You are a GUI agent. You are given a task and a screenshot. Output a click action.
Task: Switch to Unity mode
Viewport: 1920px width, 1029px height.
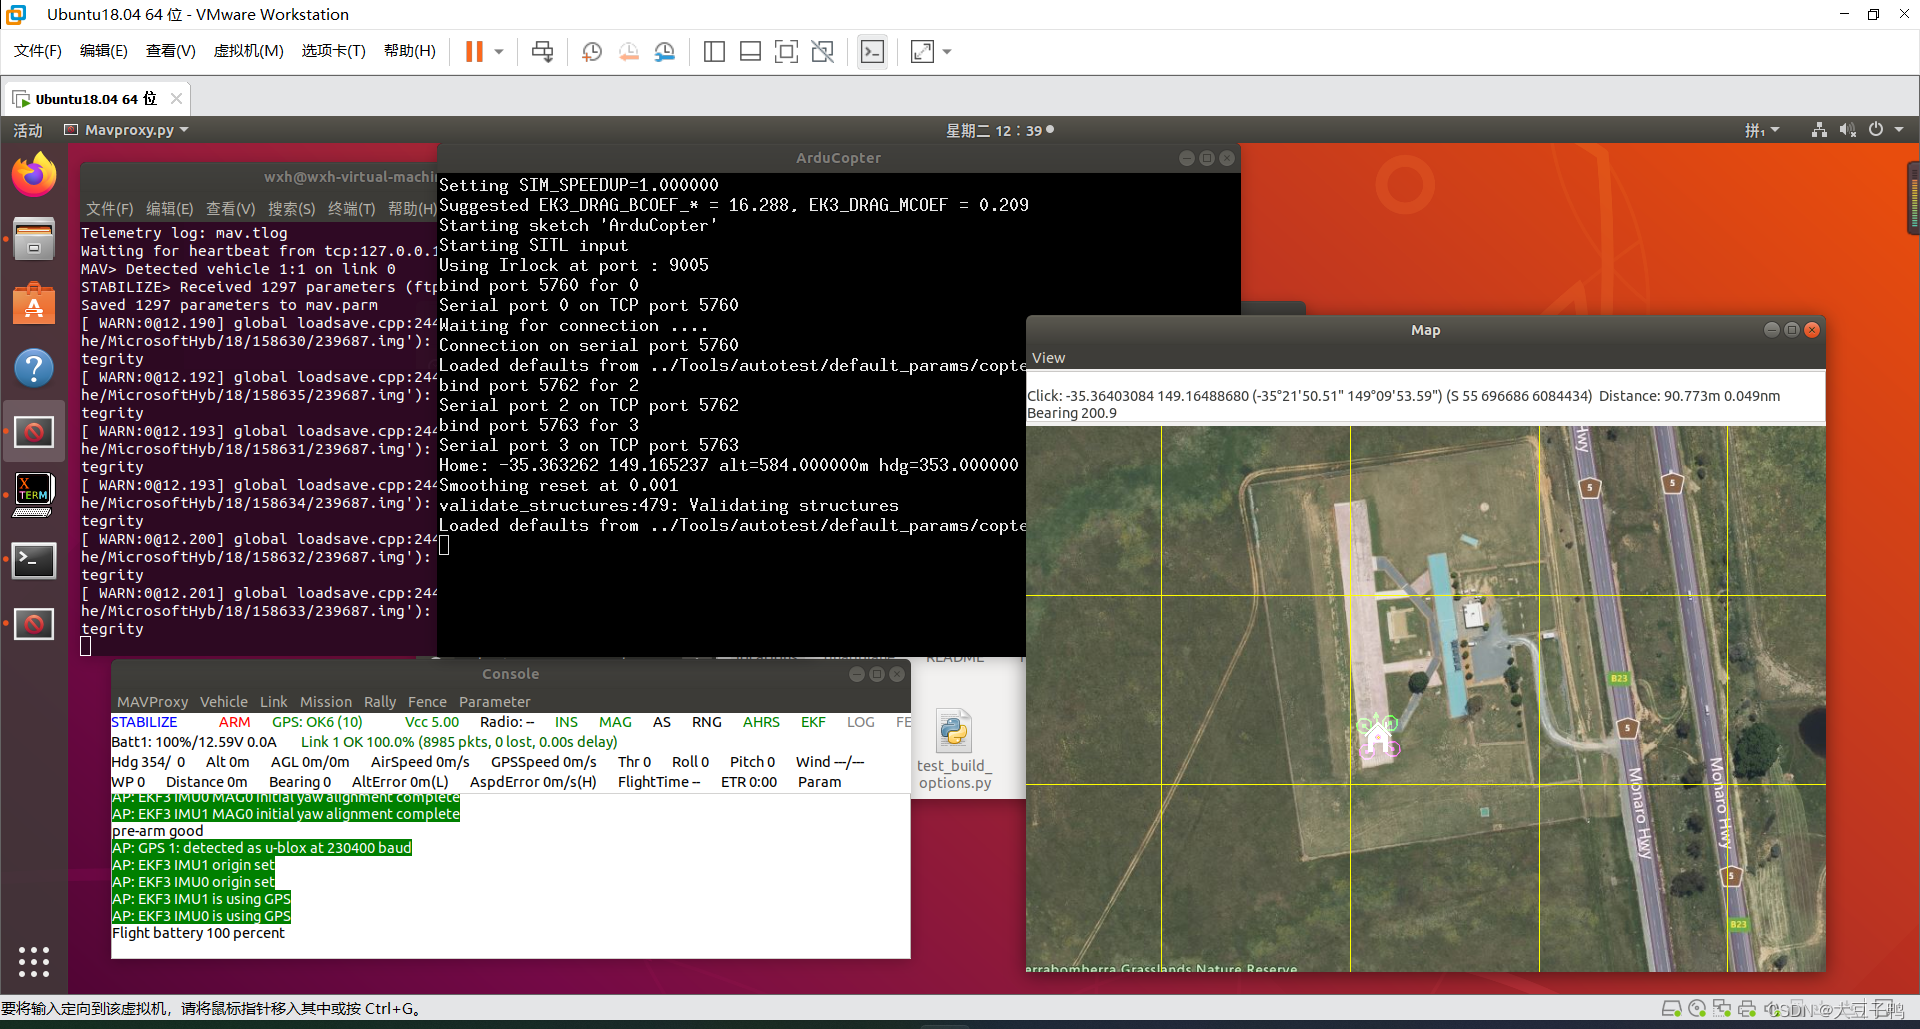[822, 51]
